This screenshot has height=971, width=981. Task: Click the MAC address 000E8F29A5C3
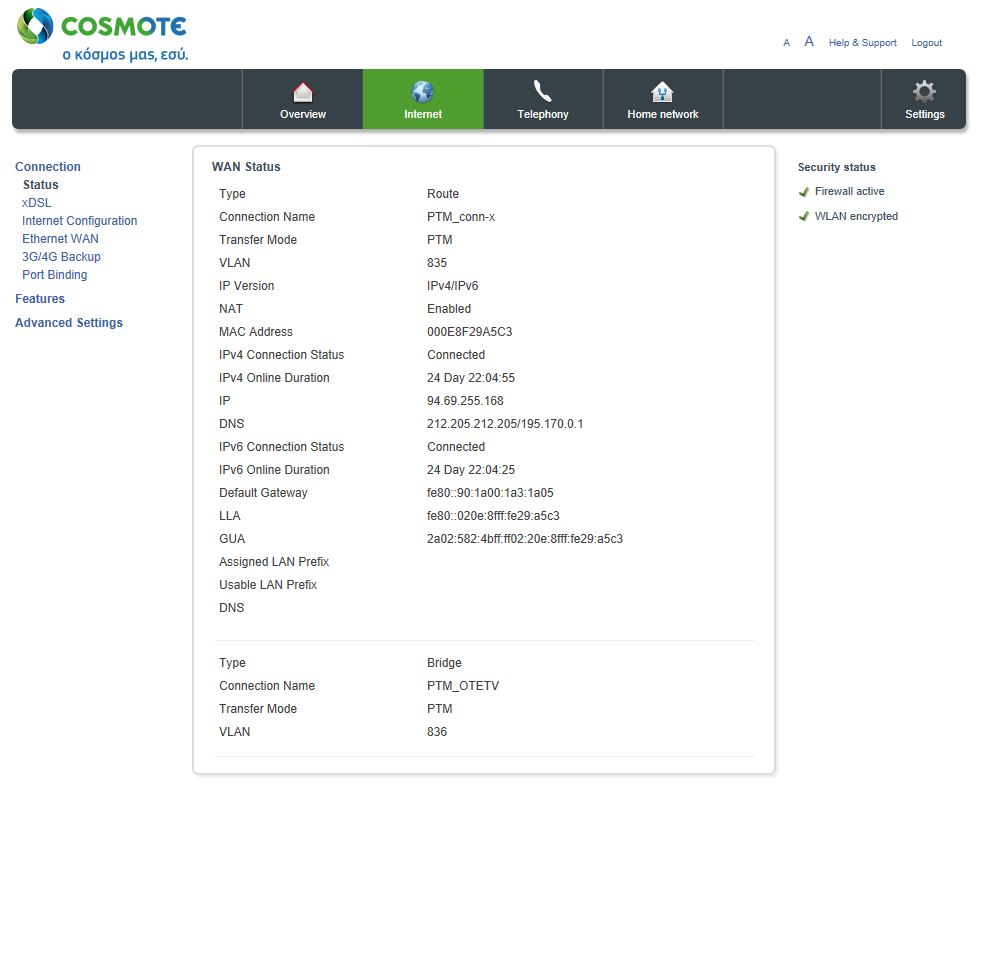tap(469, 332)
